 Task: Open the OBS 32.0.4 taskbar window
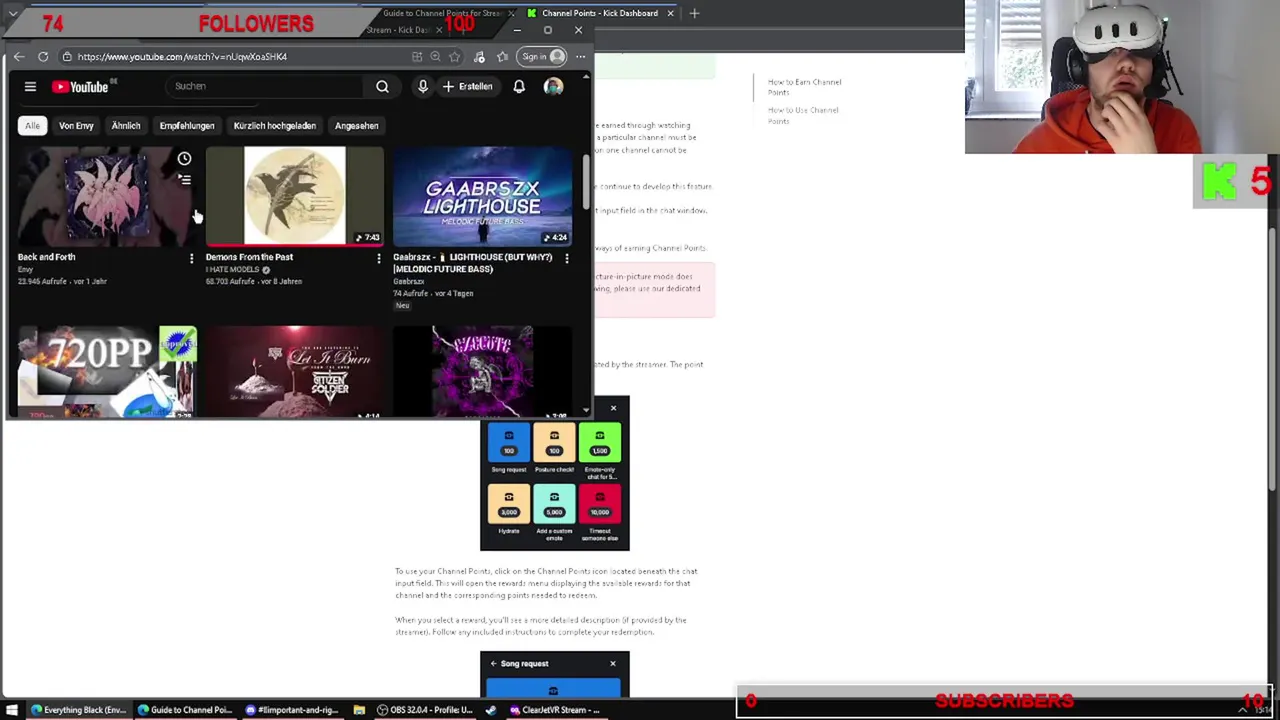pos(424,710)
